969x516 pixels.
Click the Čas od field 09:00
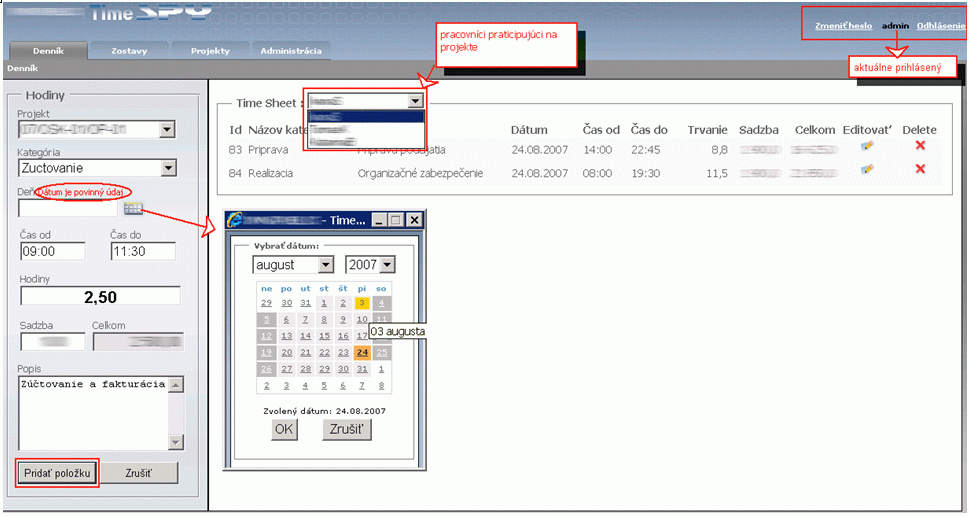tap(53, 252)
